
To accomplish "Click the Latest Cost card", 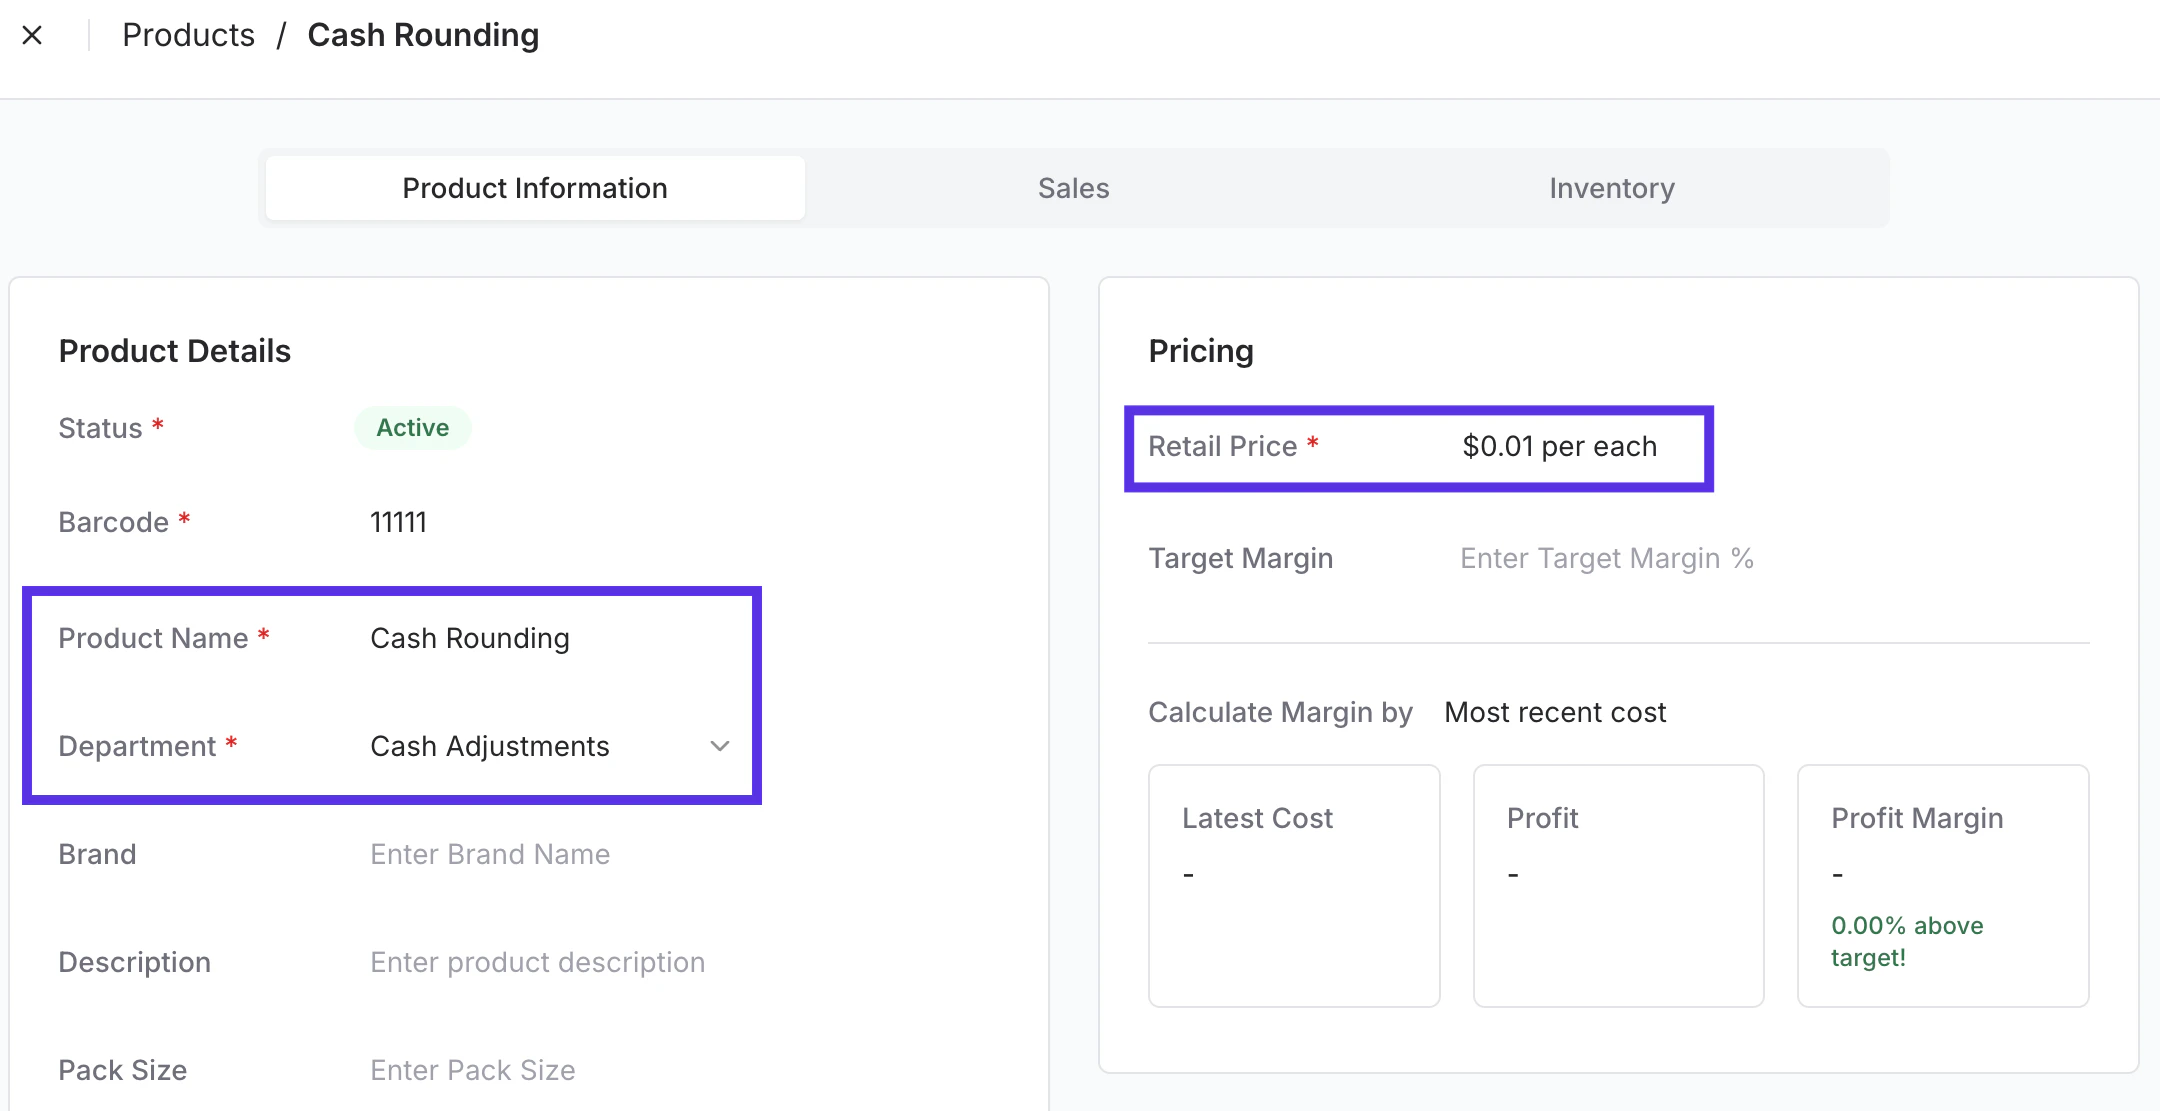I will (1293, 885).
